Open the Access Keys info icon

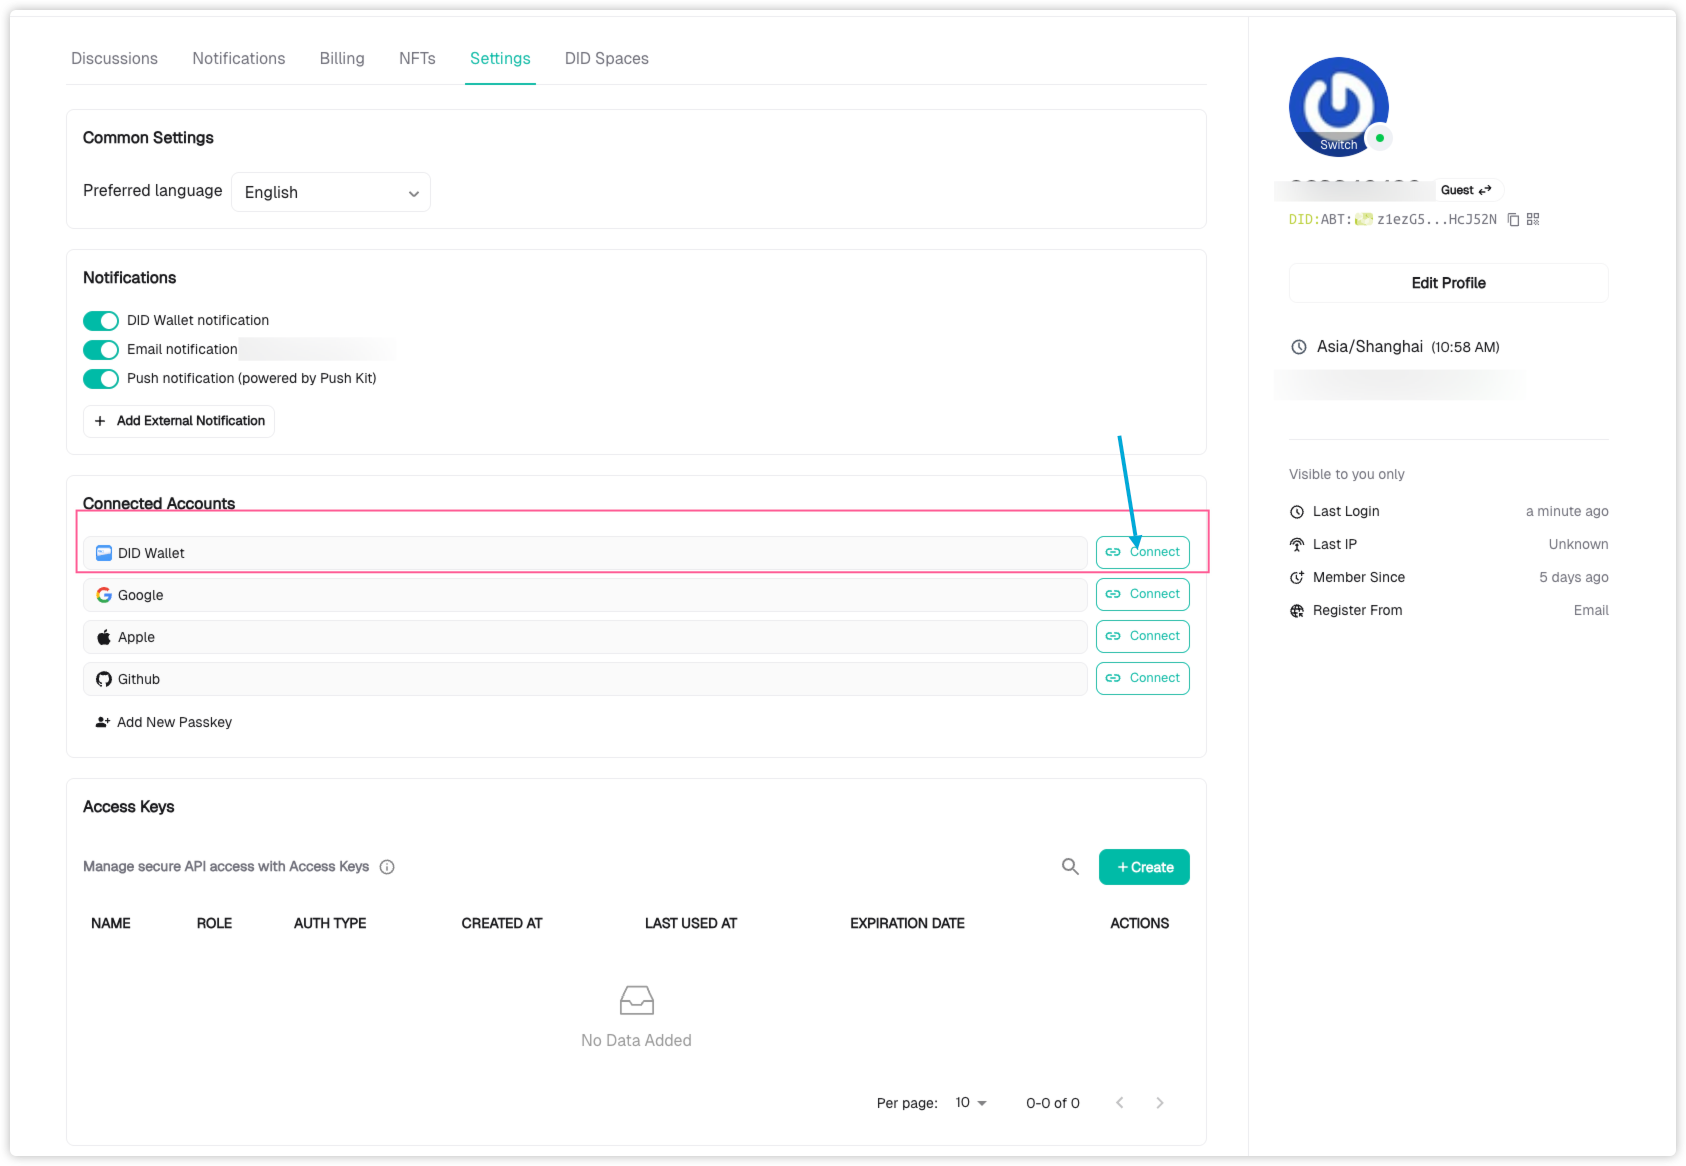[387, 867]
